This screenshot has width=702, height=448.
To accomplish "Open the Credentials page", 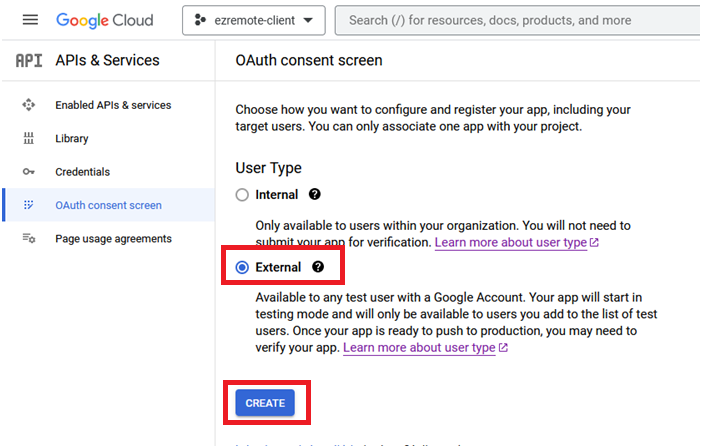I will tap(82, 172).
